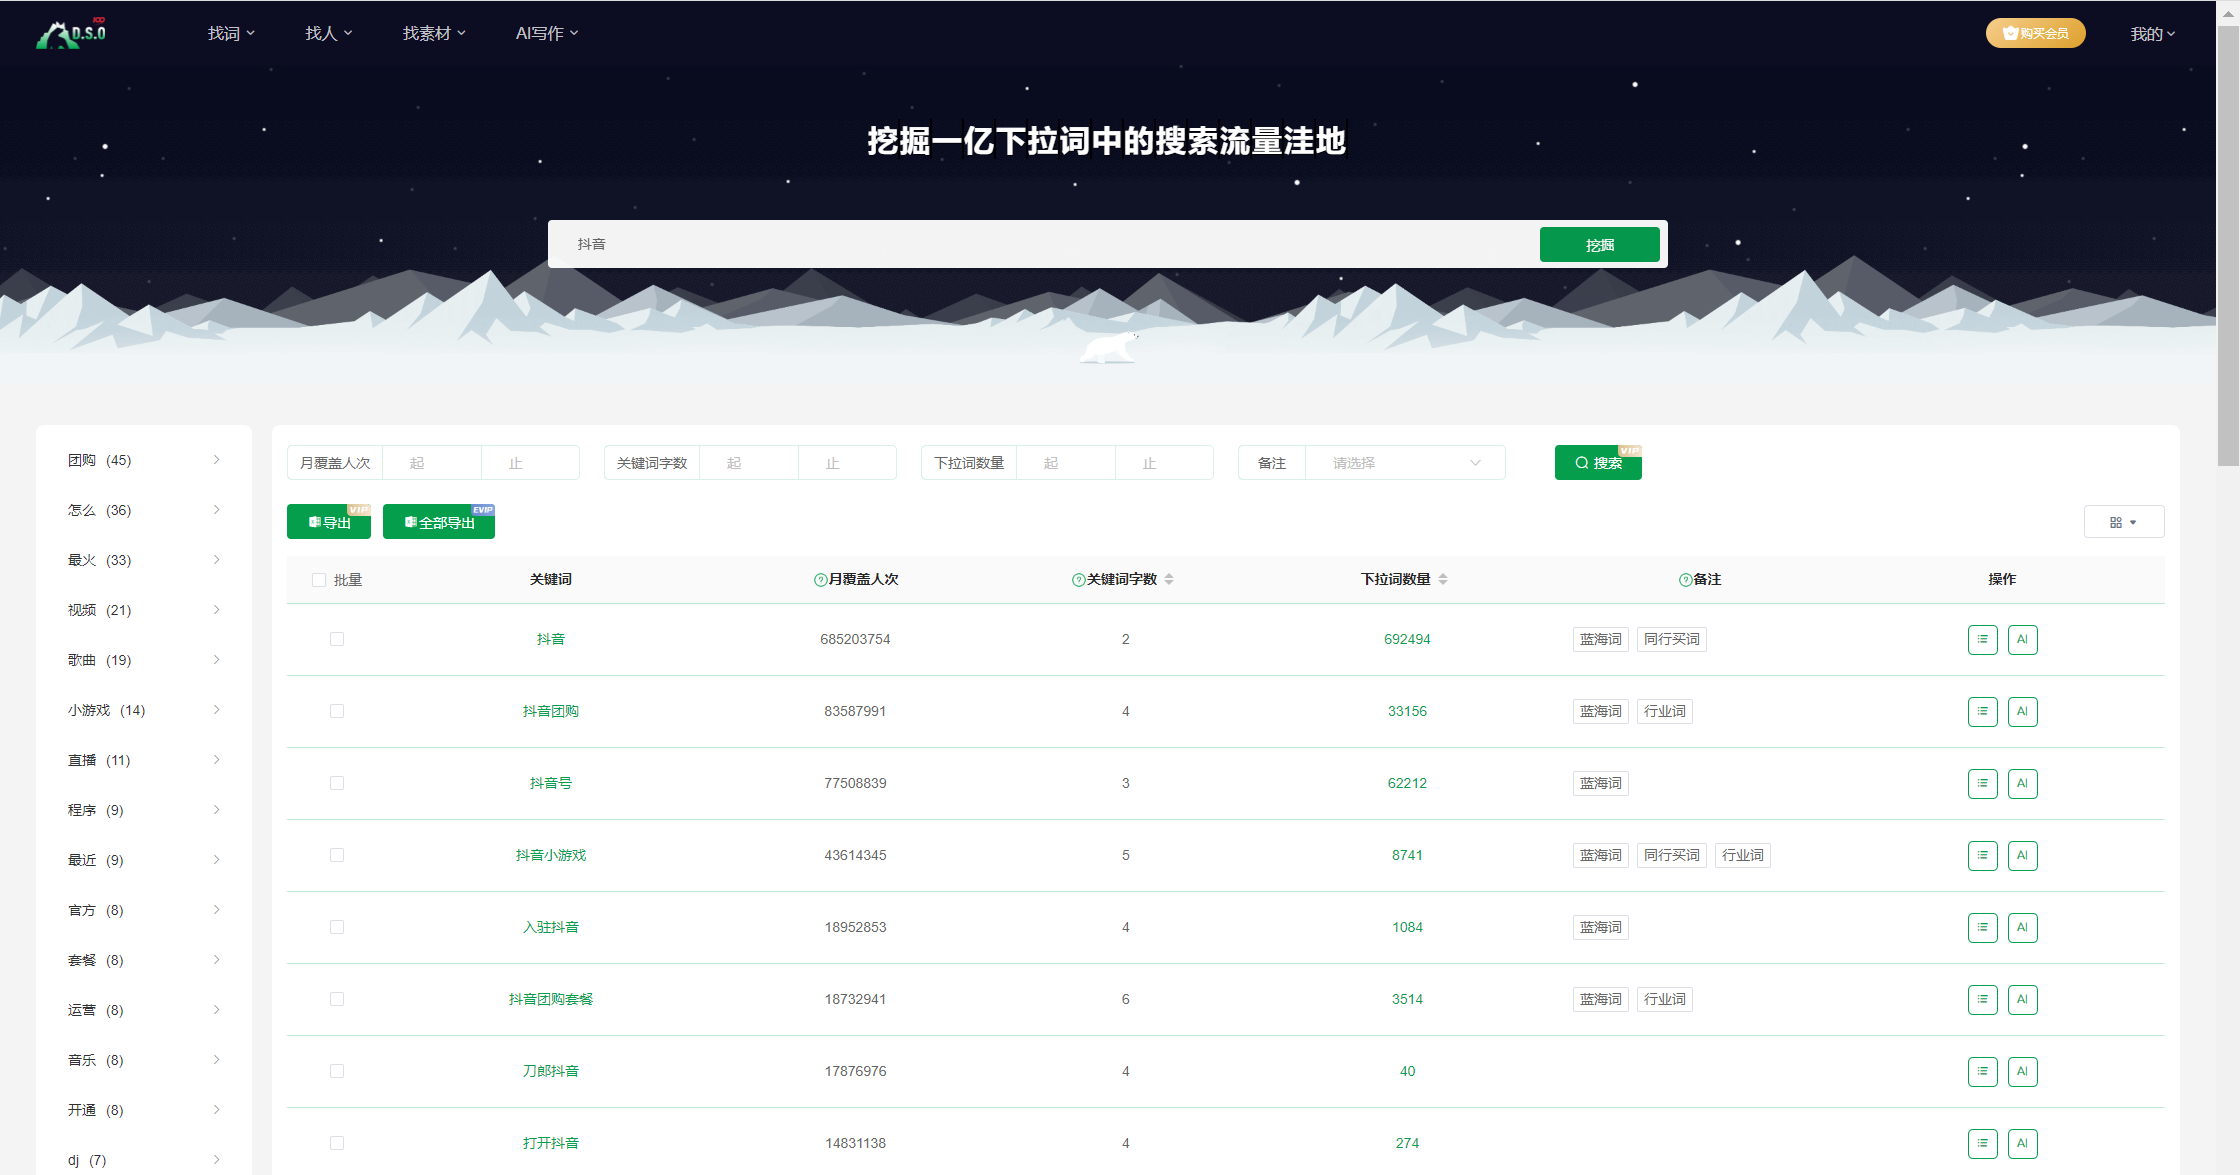Open the list icon for 抖音小游戏 row
Image resolution: width=2240 pixels, height=1175 pixels.
click(x=1982, y=855)
